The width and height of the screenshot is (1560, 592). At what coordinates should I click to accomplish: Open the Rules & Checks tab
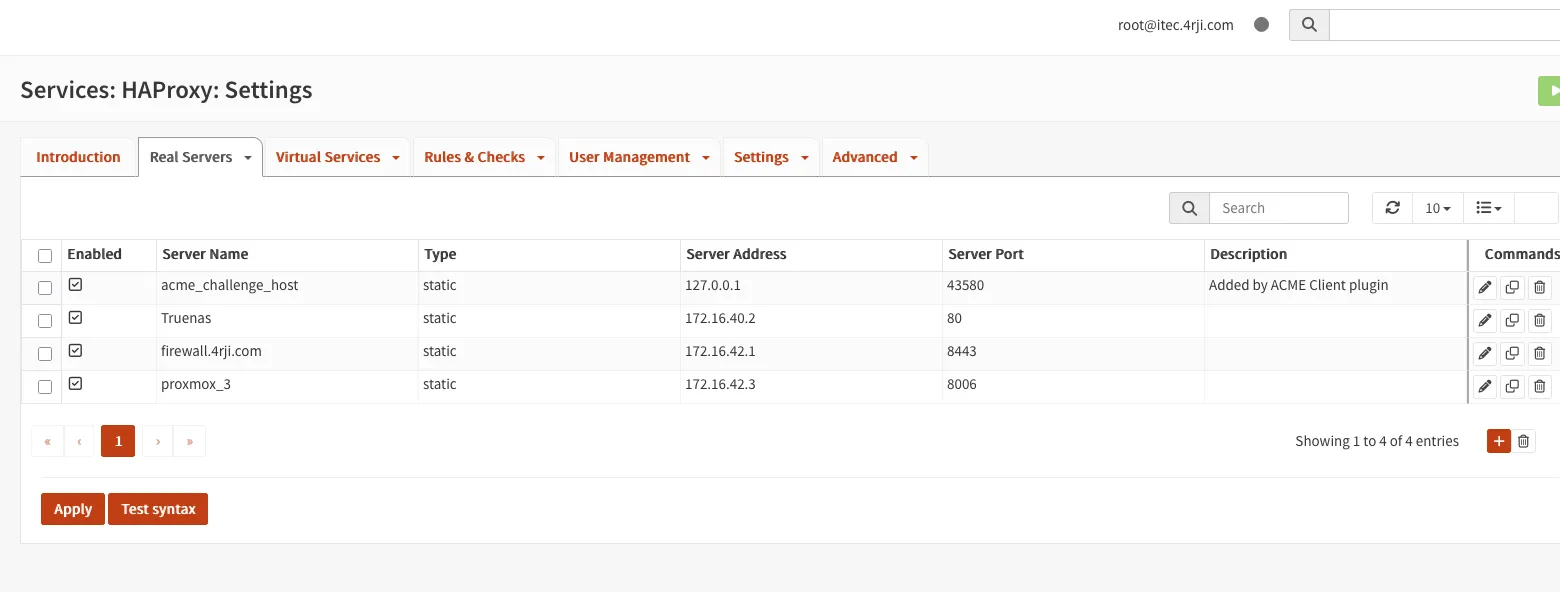[474, 157]
